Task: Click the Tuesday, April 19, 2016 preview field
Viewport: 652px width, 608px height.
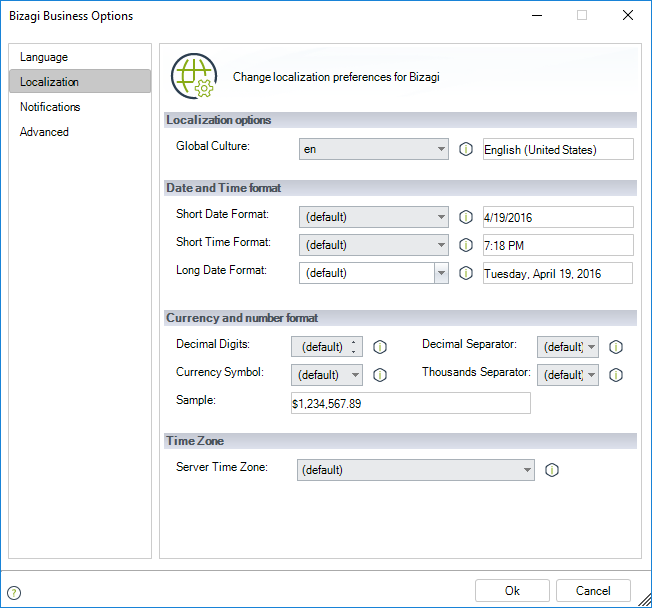Action: click(558, 273)
